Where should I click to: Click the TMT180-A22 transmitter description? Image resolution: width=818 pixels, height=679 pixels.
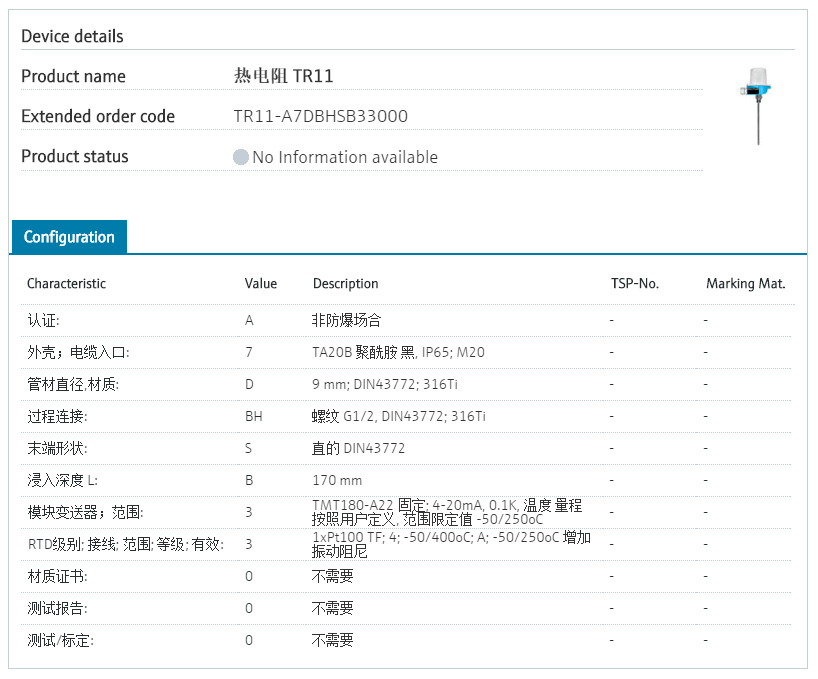(x=447, y=512)
